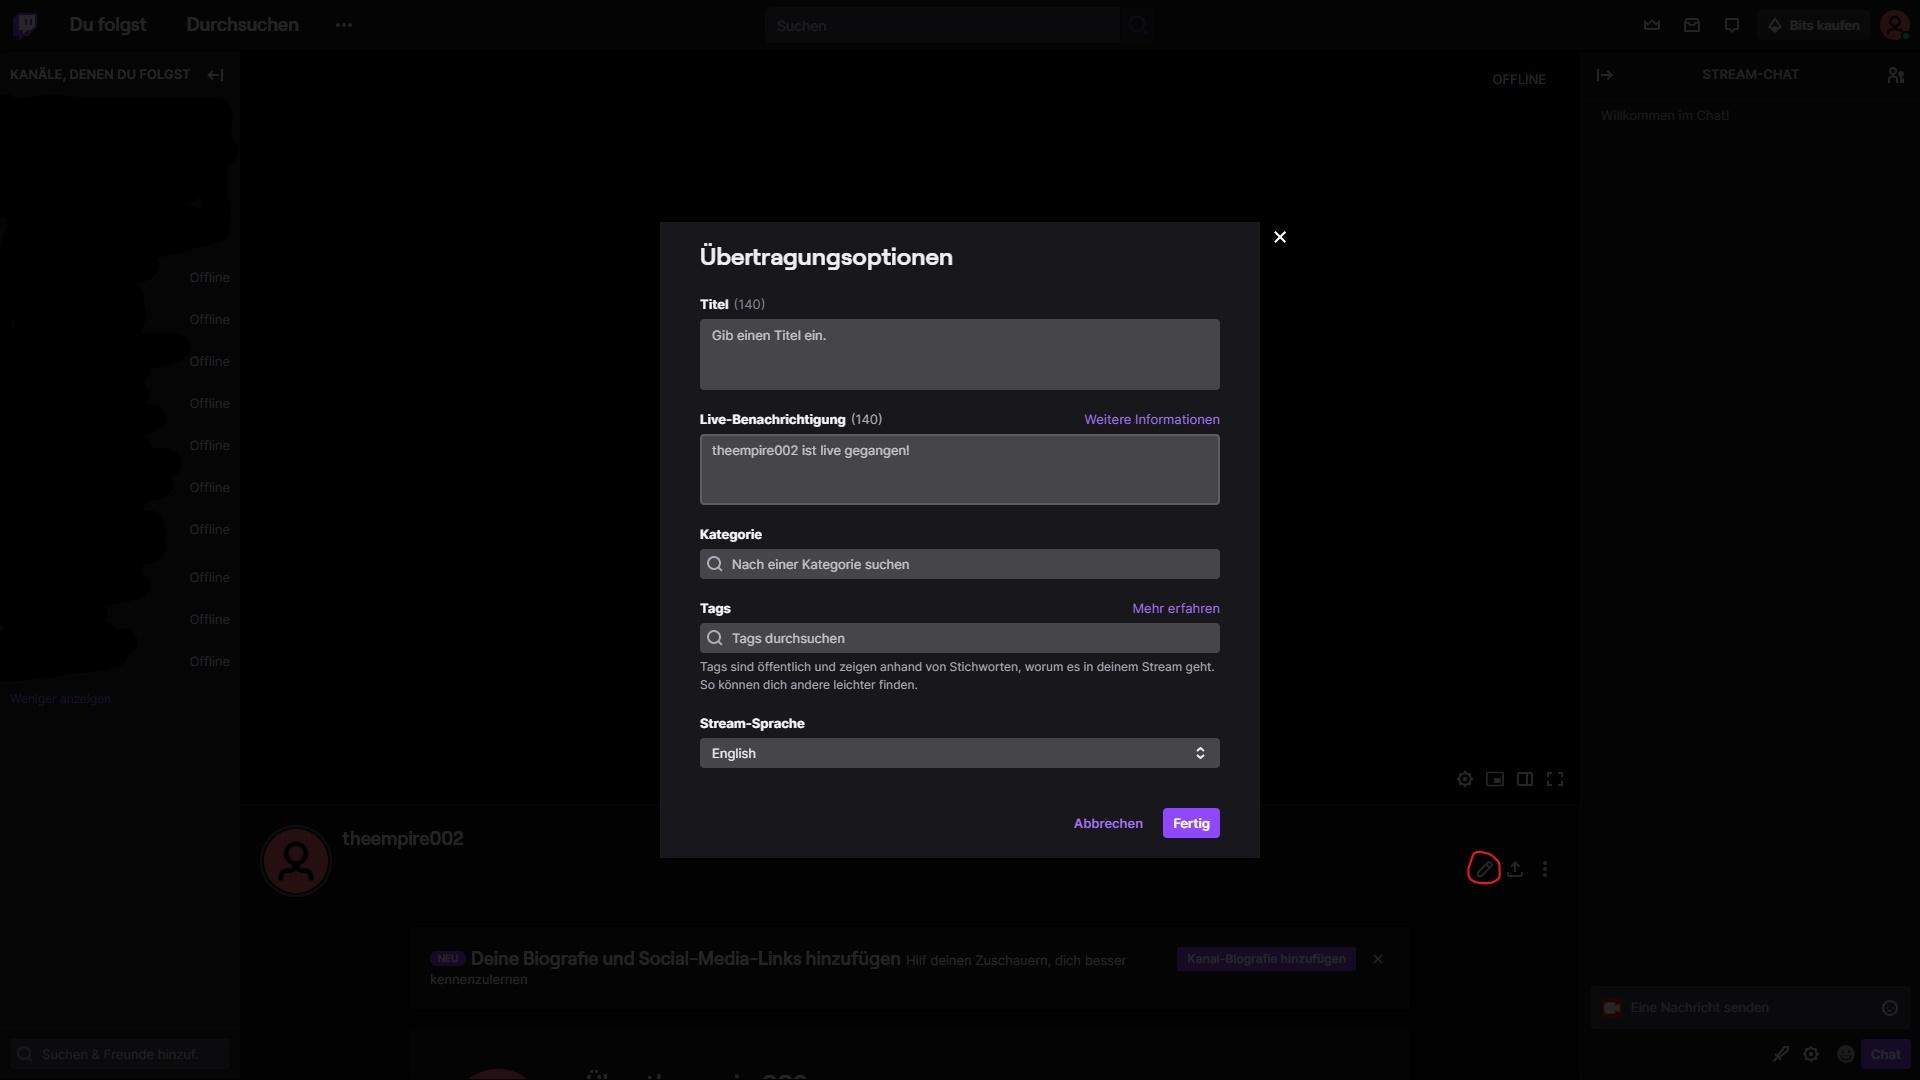
Task: Open stream settings gear on the player
Action: (1465, 779)
